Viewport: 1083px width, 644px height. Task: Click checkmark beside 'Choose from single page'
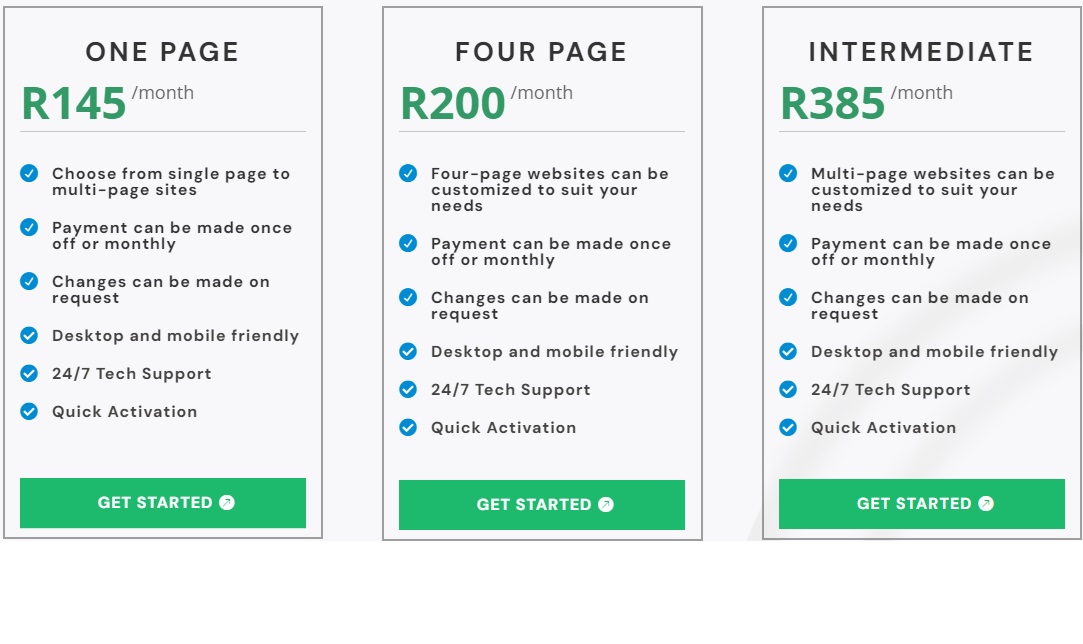point(29,173)
